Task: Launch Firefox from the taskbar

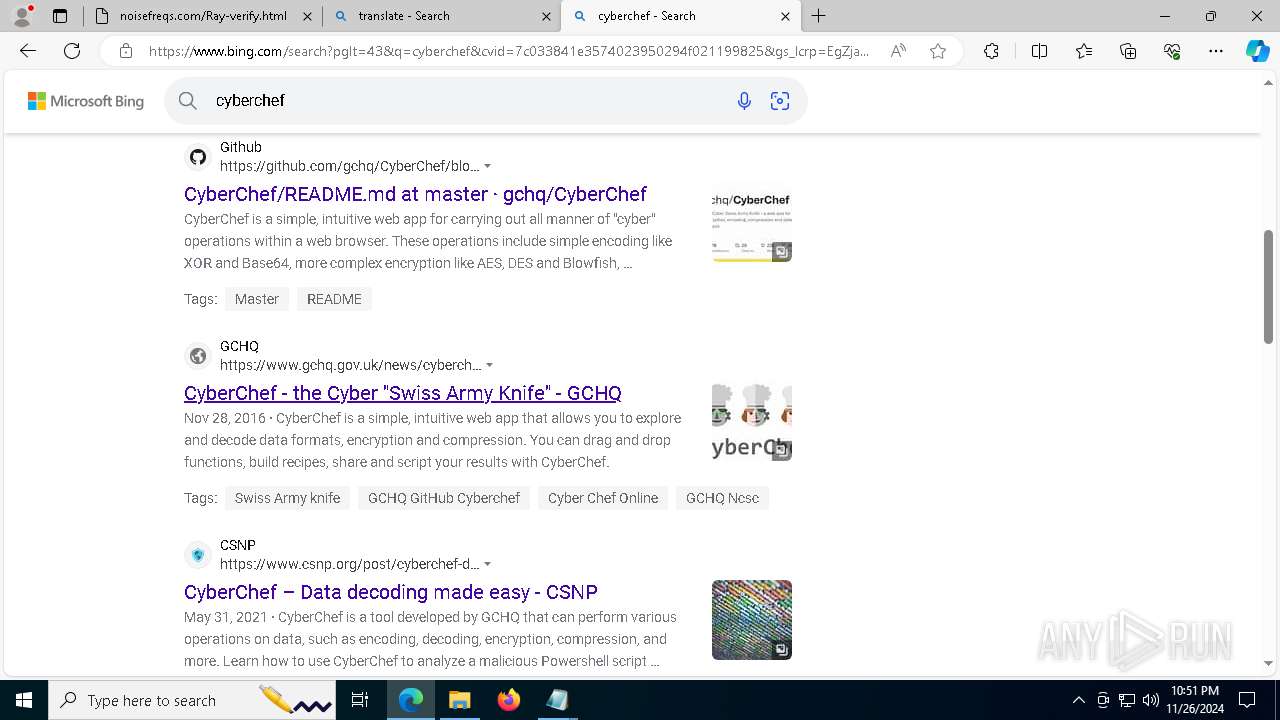Action: click(x=509, y=700)
